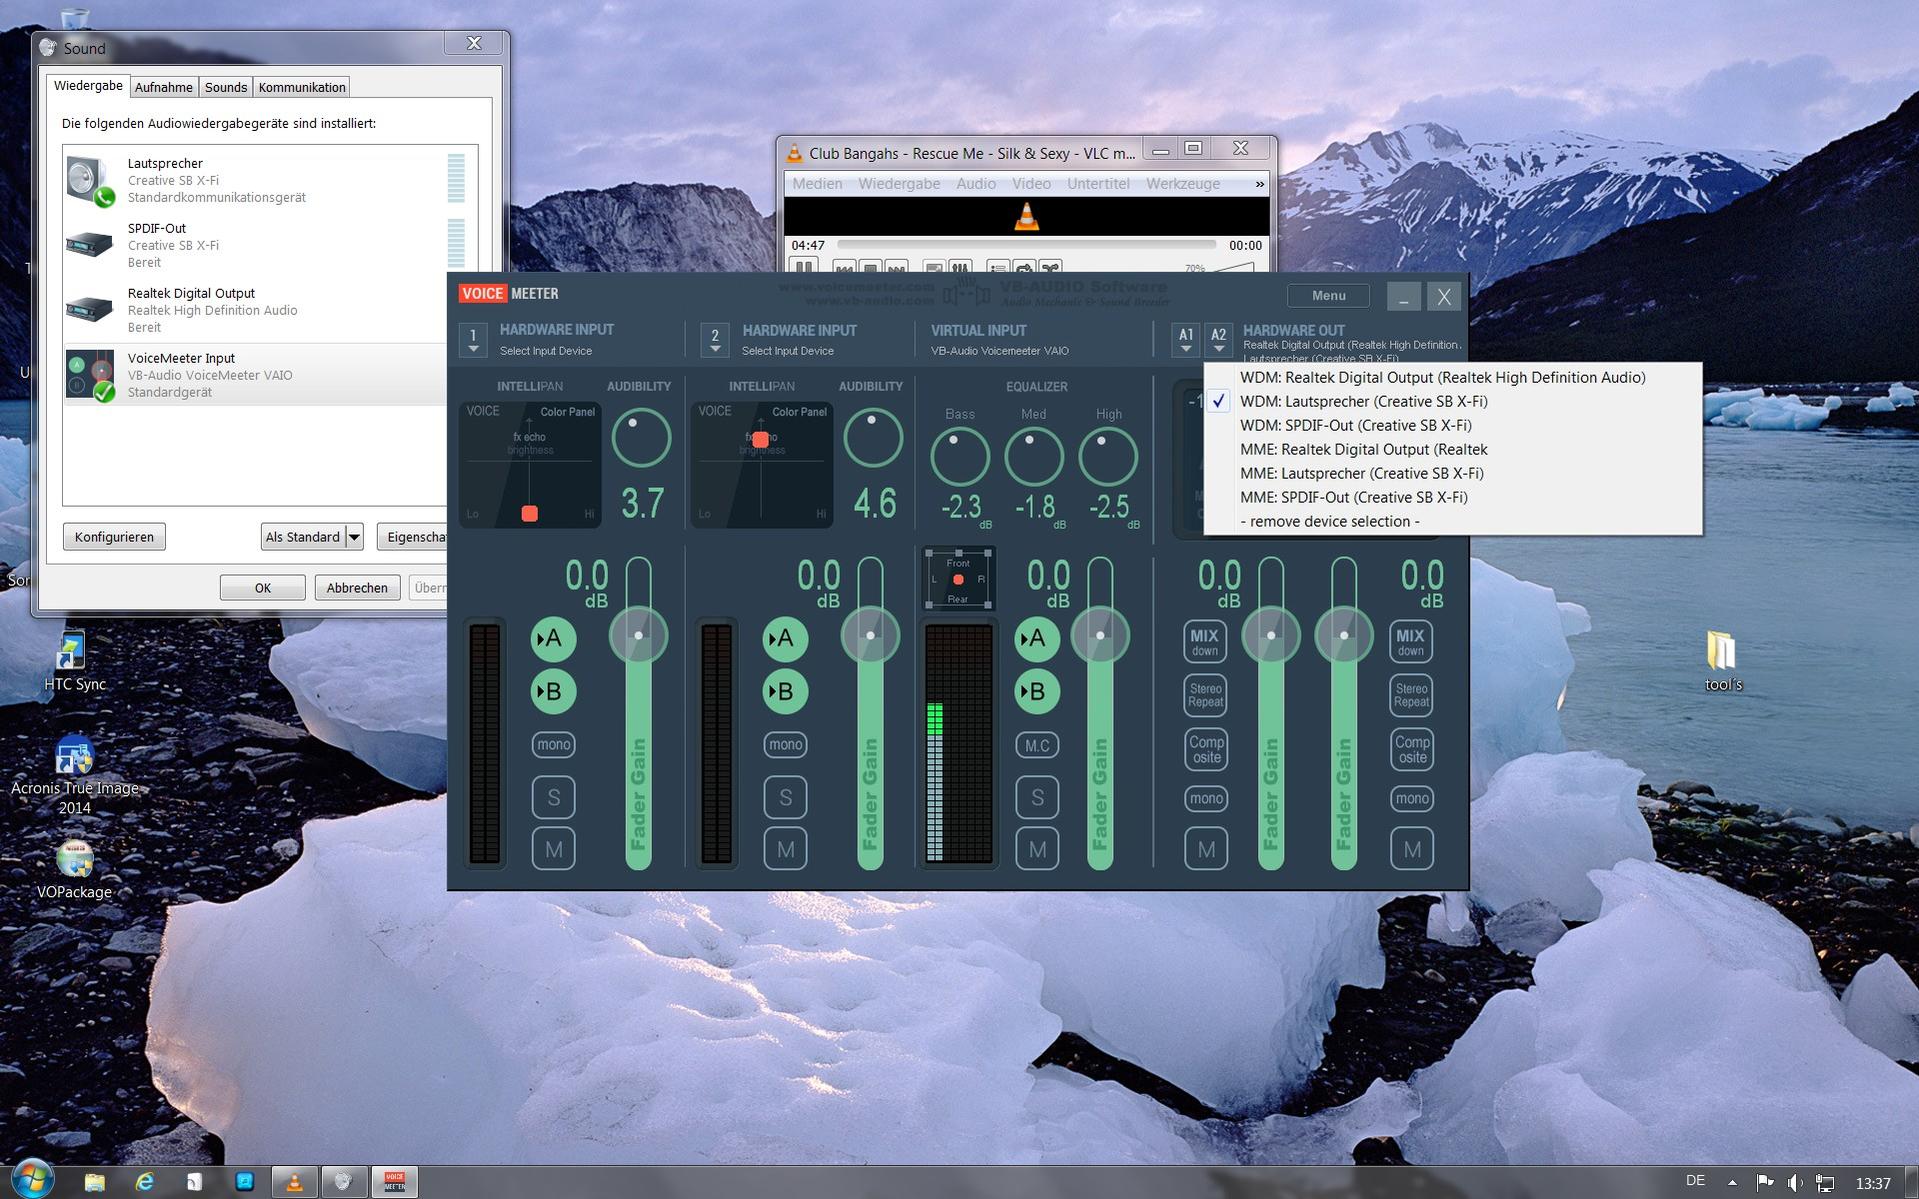Image resolution: width=1919 pixels, height=1199 pixels.
Task: Expand hidden VLC menus with the chevron
Action: [1259, 184]
